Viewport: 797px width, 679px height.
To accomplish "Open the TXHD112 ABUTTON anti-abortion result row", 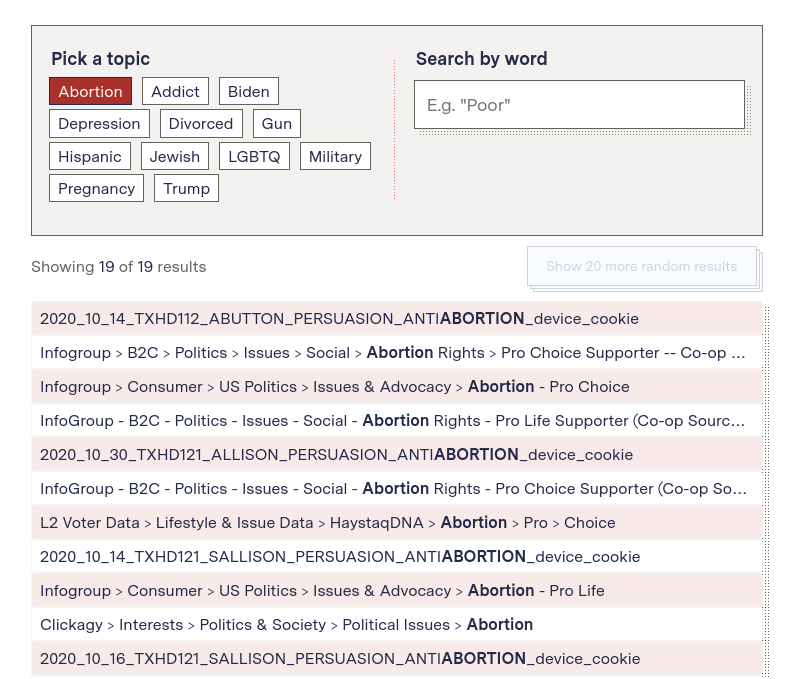I will [x=397, y=319].
